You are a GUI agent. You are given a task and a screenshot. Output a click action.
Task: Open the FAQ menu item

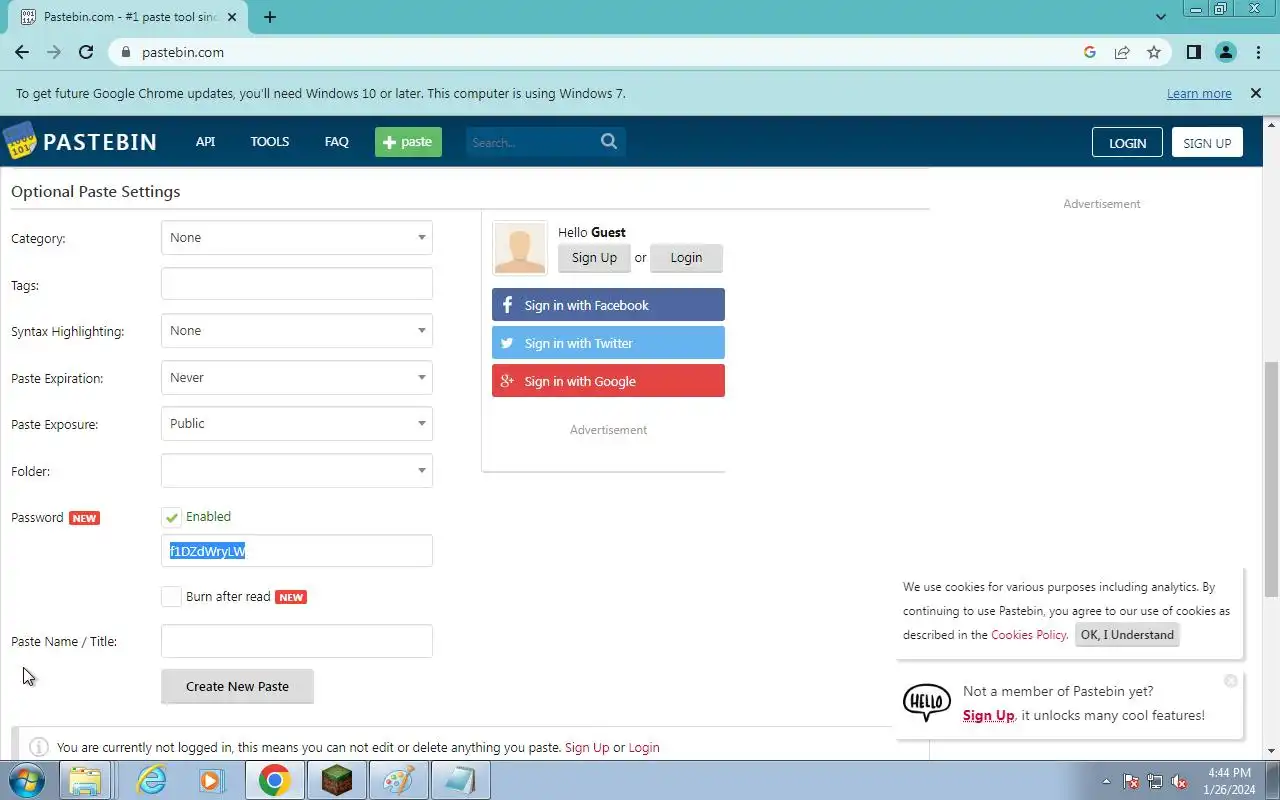(337, 141)
